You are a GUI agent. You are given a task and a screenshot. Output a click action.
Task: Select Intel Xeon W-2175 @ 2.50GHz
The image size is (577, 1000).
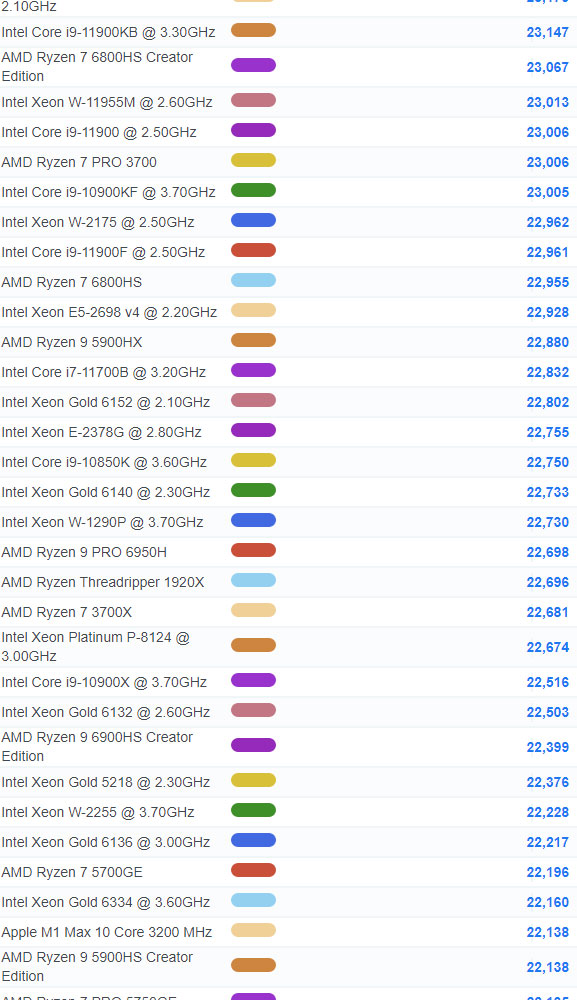(98, 222)
